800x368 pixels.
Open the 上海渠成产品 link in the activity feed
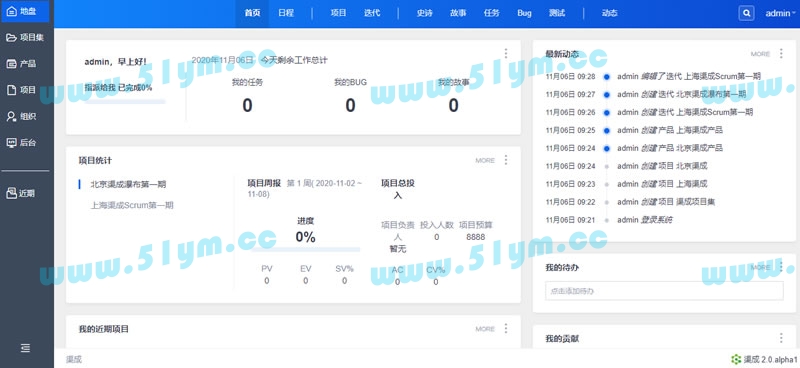[699, 130]
